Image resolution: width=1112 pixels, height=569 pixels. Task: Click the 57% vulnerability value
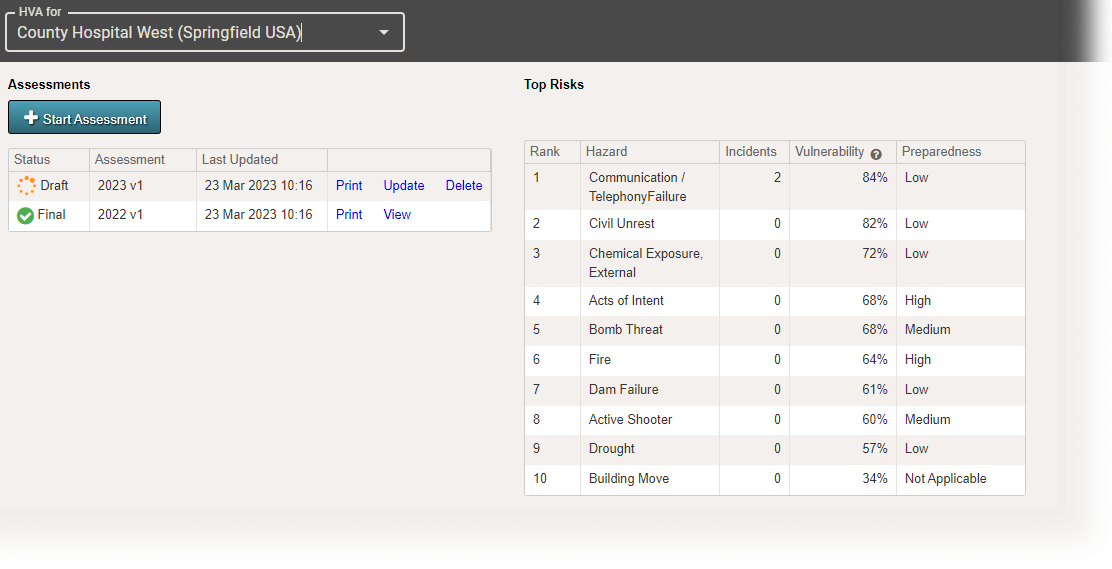pyautogui.click(x=874, y=449)
